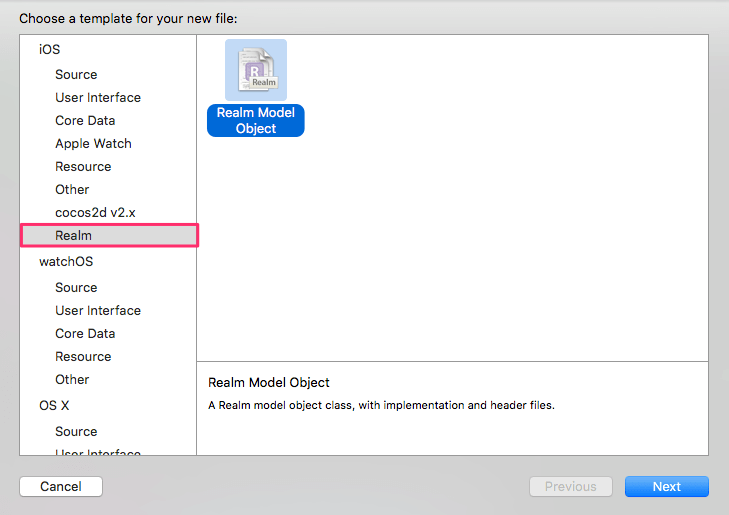Click the iOS section header

[50, 49]
